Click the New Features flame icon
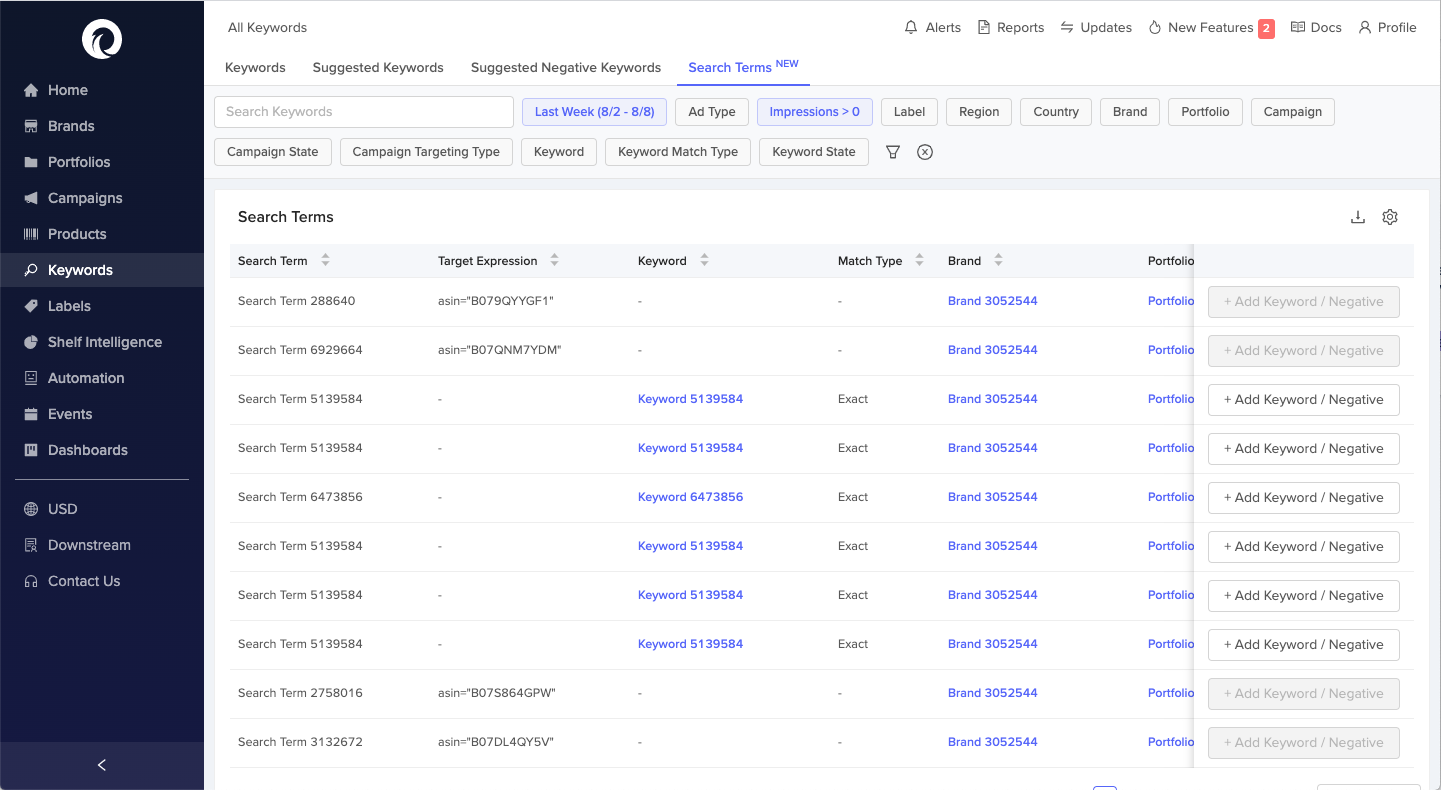 point(1155,27)
